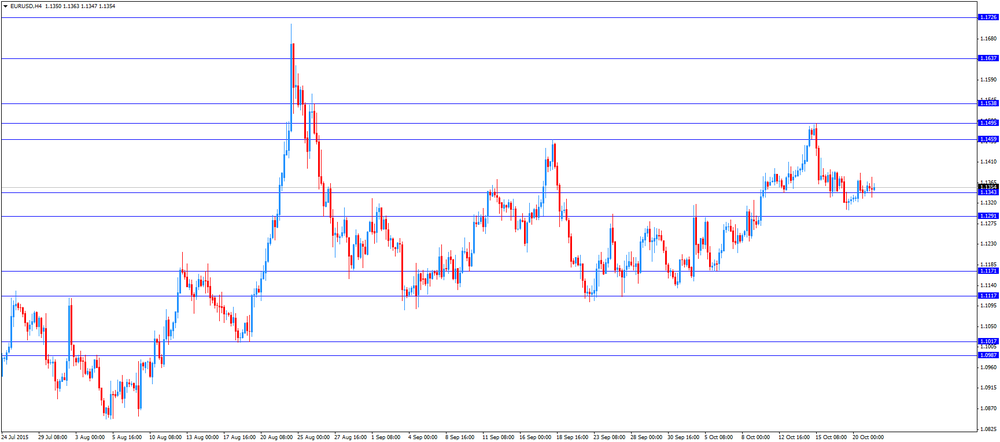Click the 24 Jul 2015 date label
The image size is (1000, 442).
15,438
